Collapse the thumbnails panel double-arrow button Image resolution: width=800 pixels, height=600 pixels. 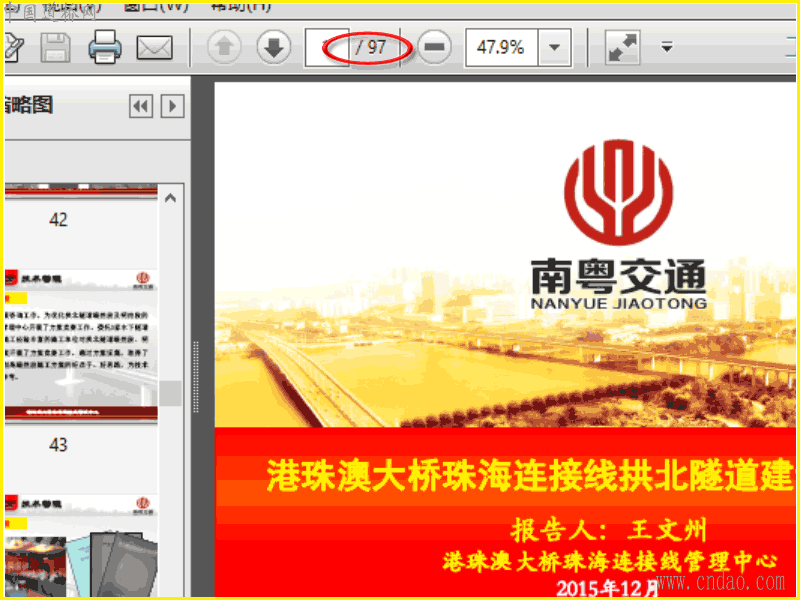point(141,106)
